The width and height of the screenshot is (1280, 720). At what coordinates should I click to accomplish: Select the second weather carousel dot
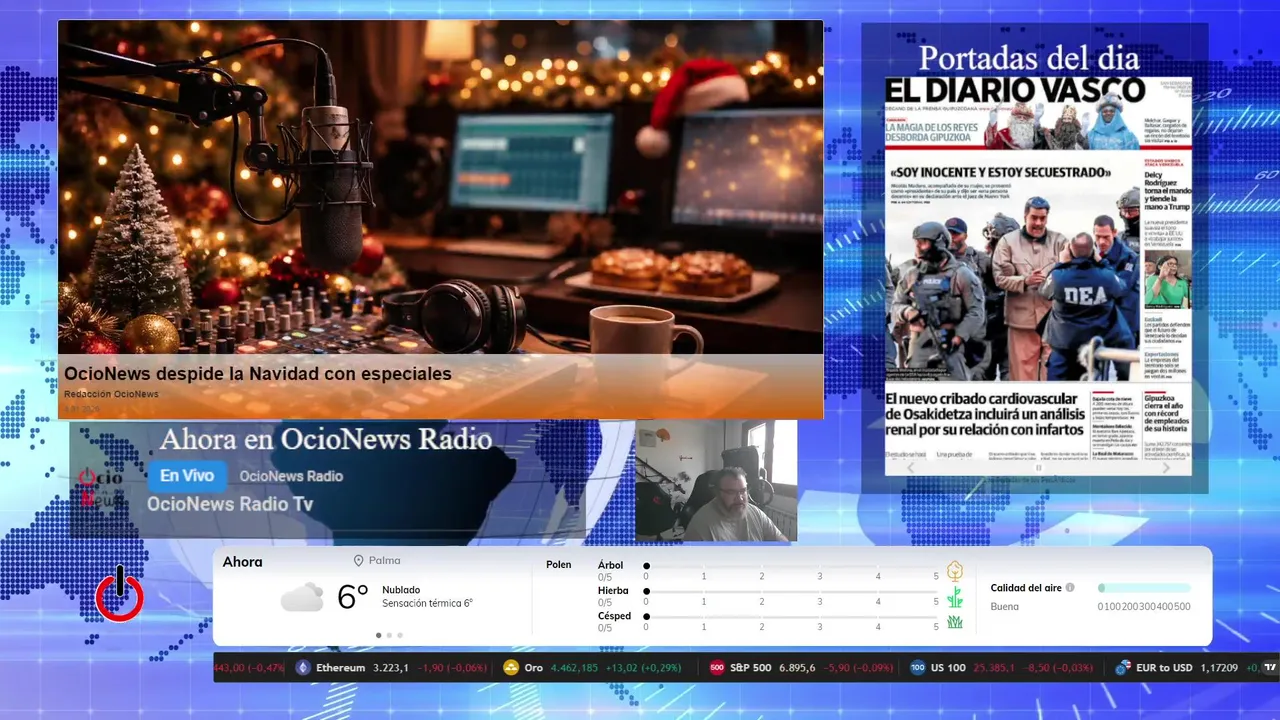[389, 635]
